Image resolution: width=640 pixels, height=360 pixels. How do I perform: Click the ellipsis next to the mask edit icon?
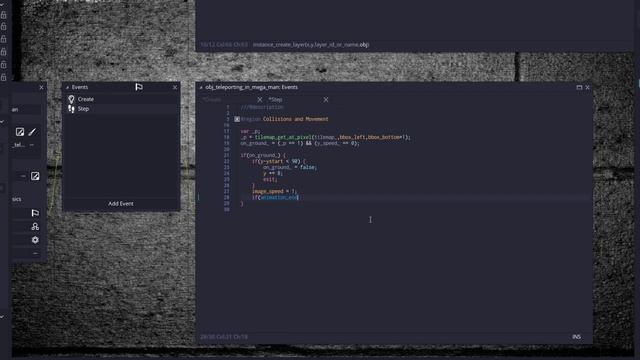click(23, 176)
